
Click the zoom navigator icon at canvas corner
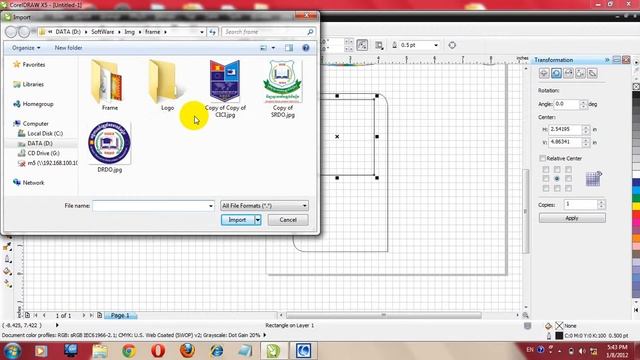pyautogui.click(x=525, y=315)
